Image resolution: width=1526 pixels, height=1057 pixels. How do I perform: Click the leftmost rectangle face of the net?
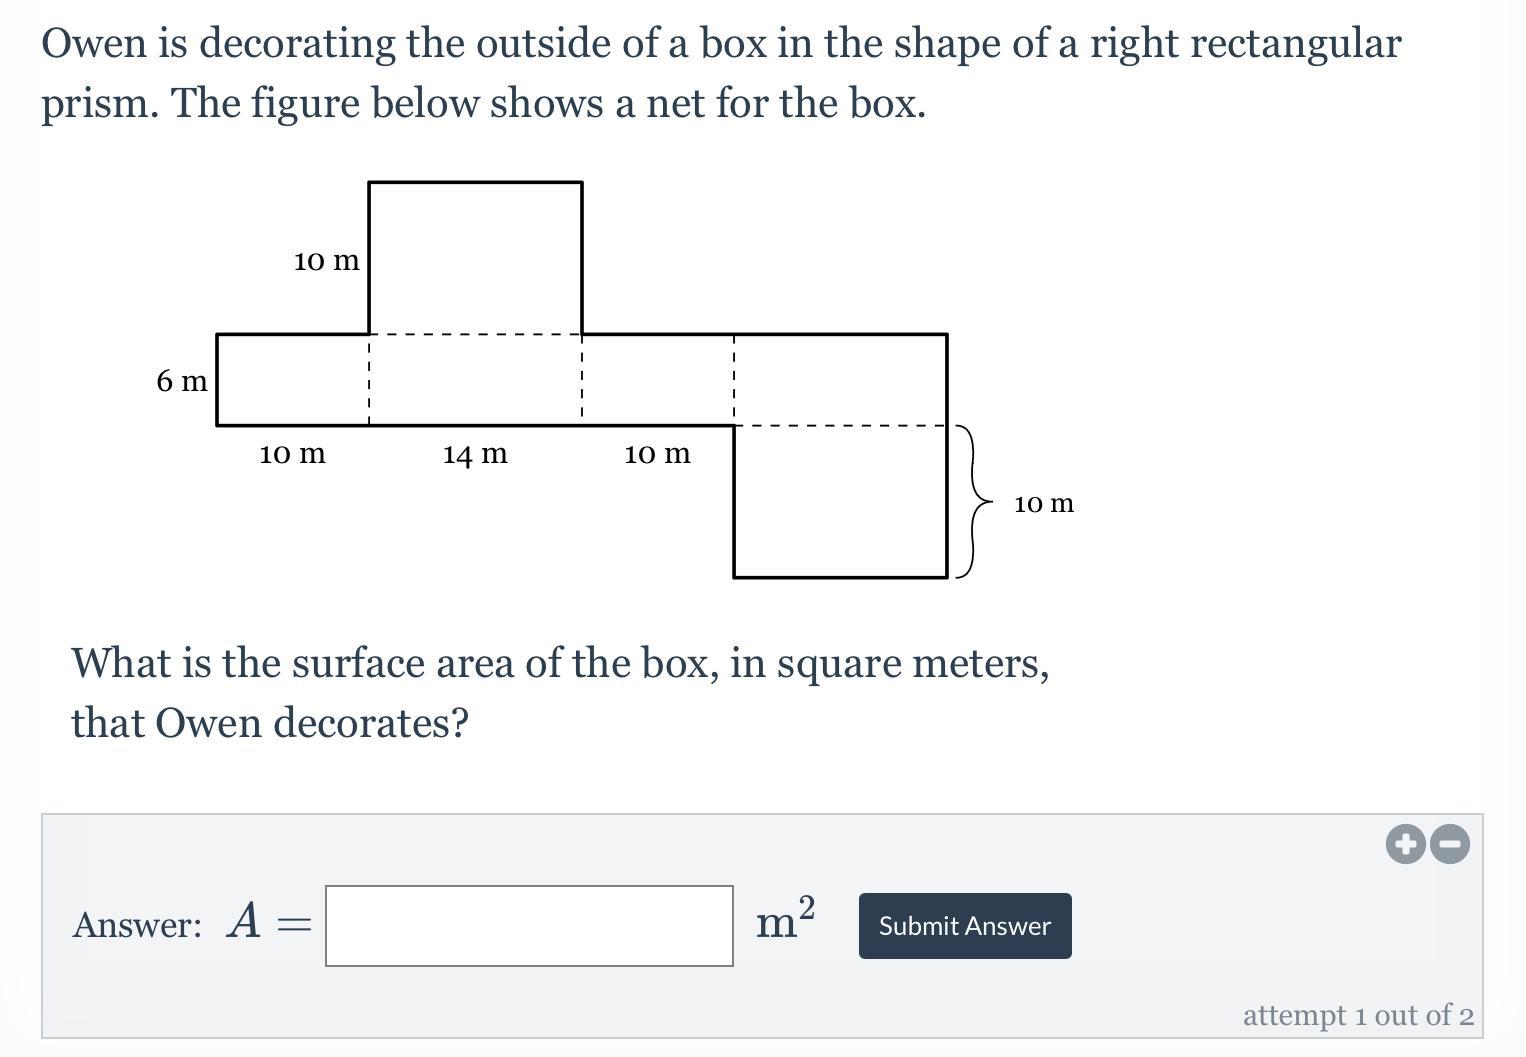tap(292, 380)
